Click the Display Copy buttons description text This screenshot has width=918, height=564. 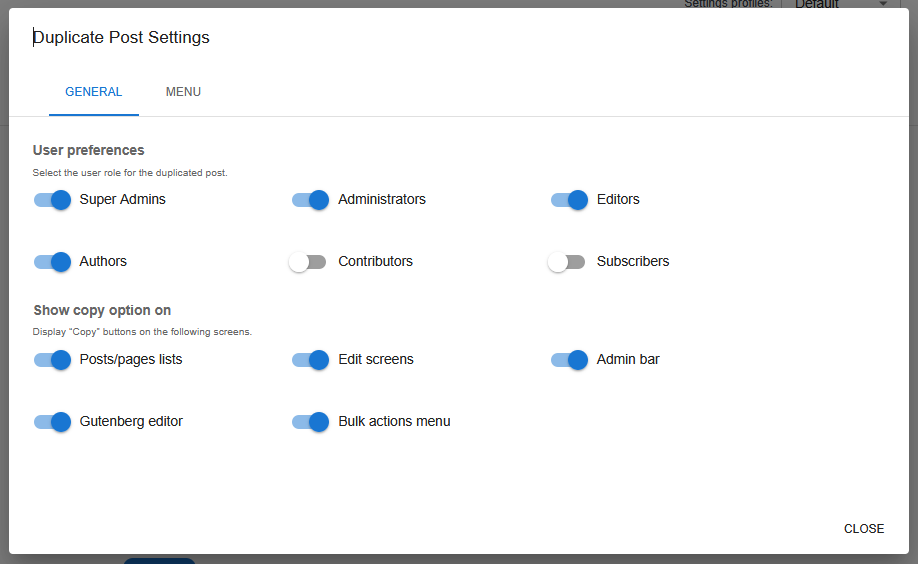(x=142, y=332)
